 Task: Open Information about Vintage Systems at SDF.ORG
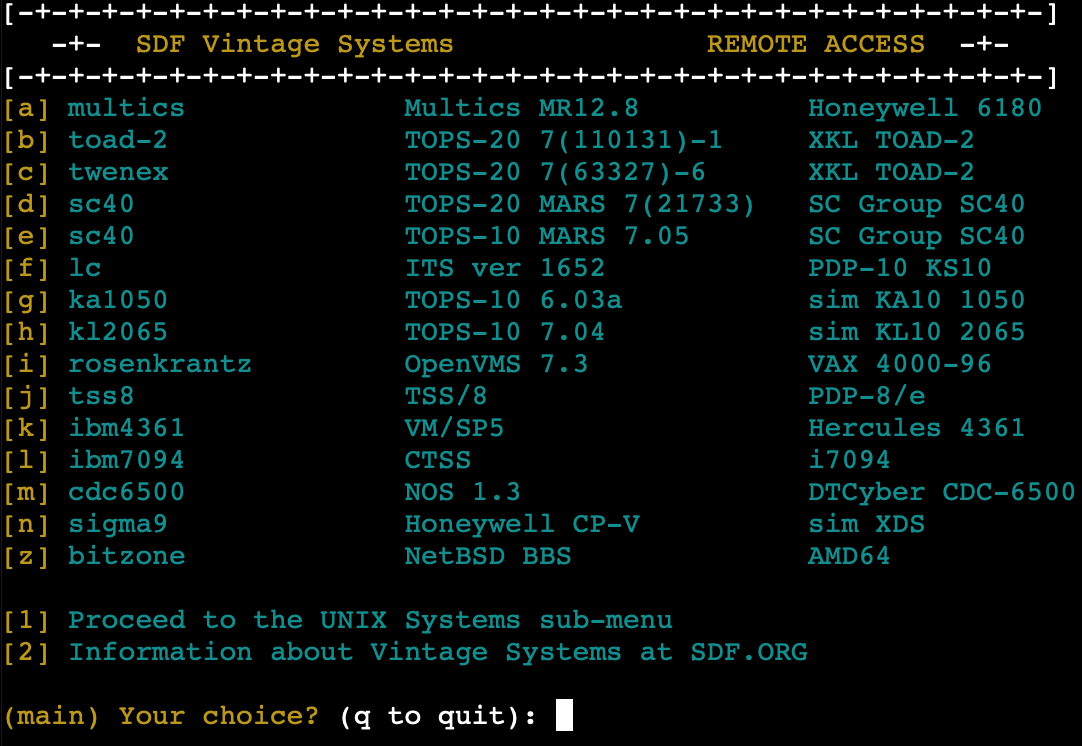[x=437, y=652]
